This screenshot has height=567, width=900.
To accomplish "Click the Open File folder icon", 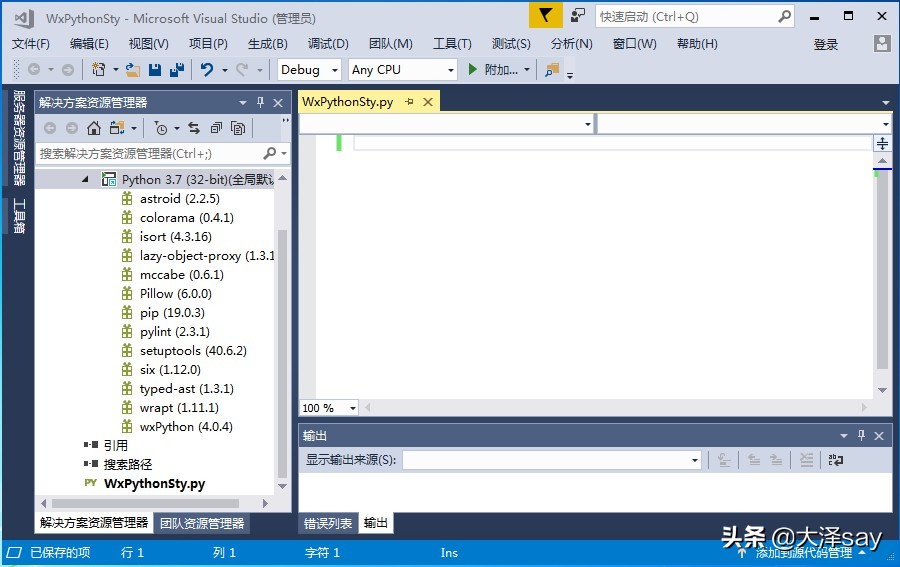I will (133, 70).
